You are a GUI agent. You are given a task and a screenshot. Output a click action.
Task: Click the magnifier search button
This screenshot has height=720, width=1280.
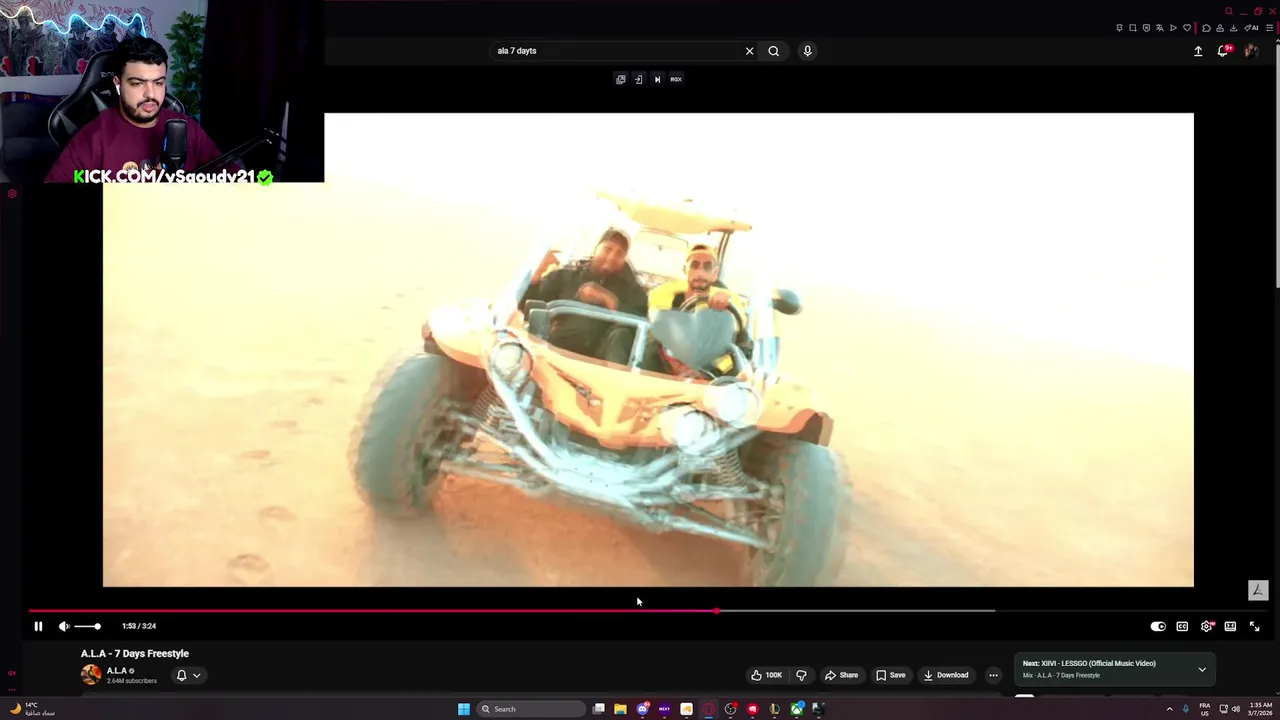click(774, 51)
